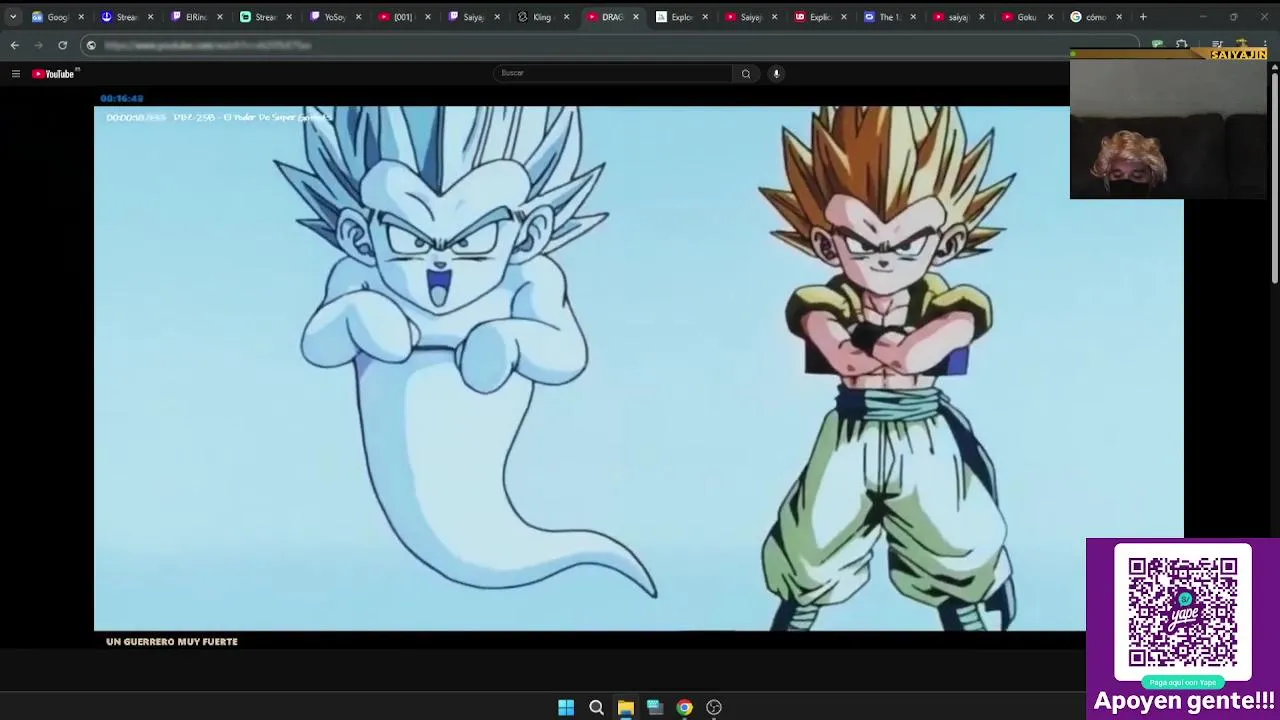The height and width of the screenshot is (720, 1280).
Task: Switch to the YoSoy Twitch tab
Action: [334, 17]
